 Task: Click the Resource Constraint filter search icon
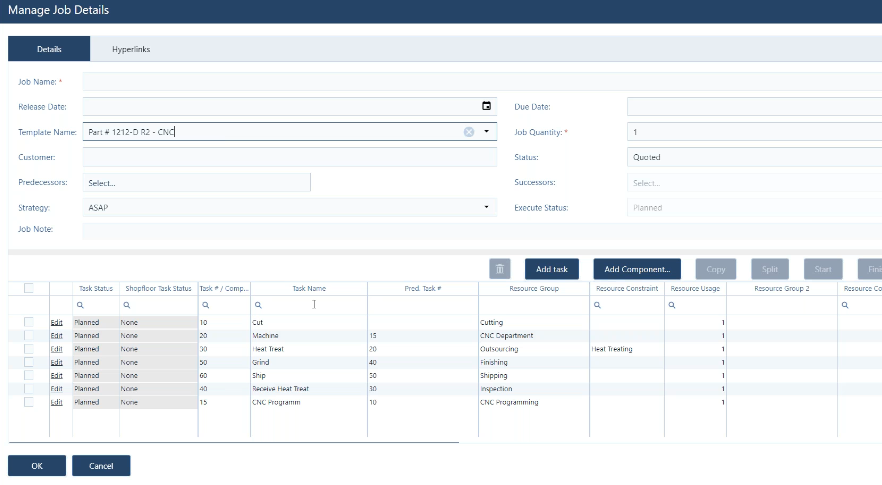point(597,305)
